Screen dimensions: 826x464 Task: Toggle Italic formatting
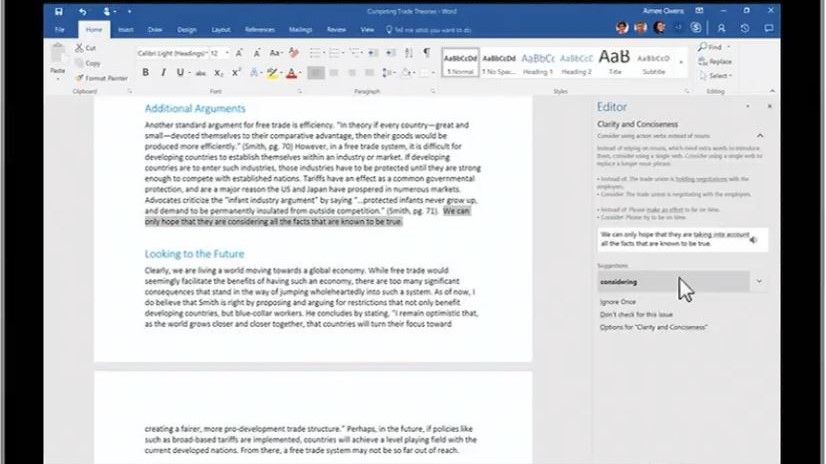tap(163, 73)
